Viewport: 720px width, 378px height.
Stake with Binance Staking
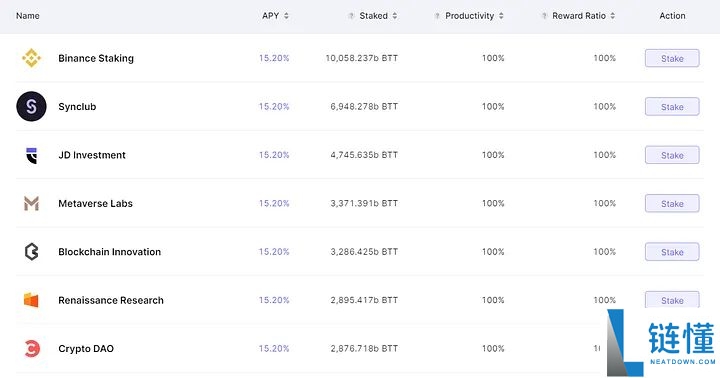[x=672, y=58]
